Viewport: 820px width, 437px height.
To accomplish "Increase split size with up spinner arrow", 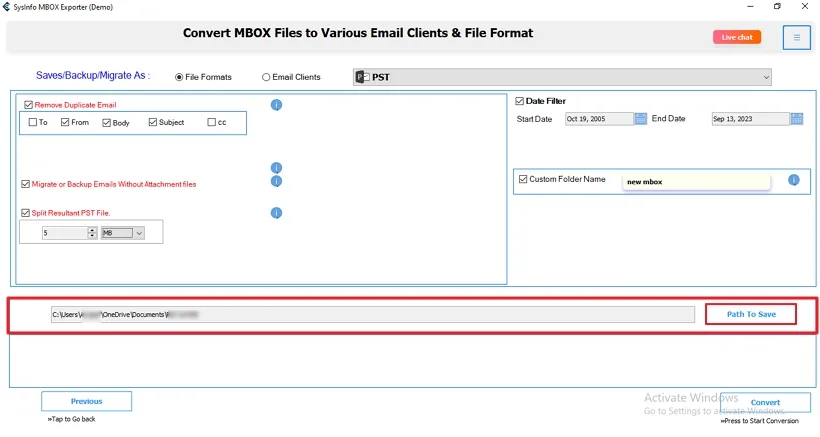I will pos(92,230).
